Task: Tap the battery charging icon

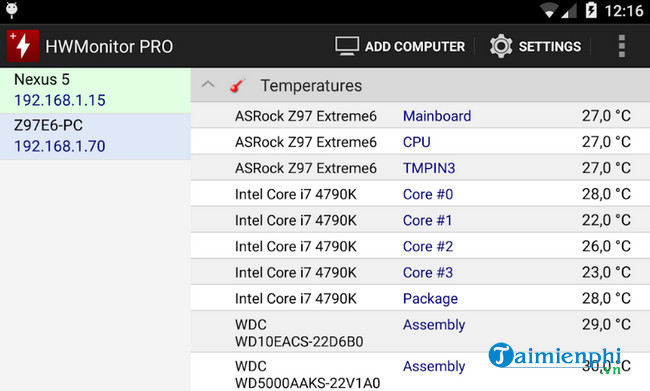Action: pyautogui.click(x=591, y=10)
